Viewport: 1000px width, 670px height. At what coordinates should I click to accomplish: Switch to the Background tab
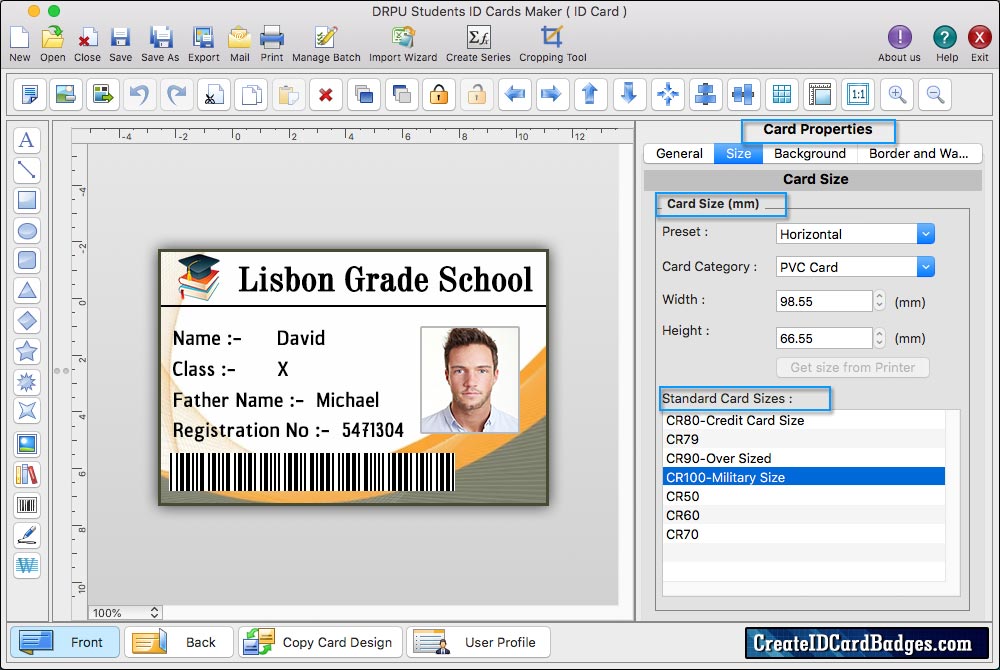[809, 154]
